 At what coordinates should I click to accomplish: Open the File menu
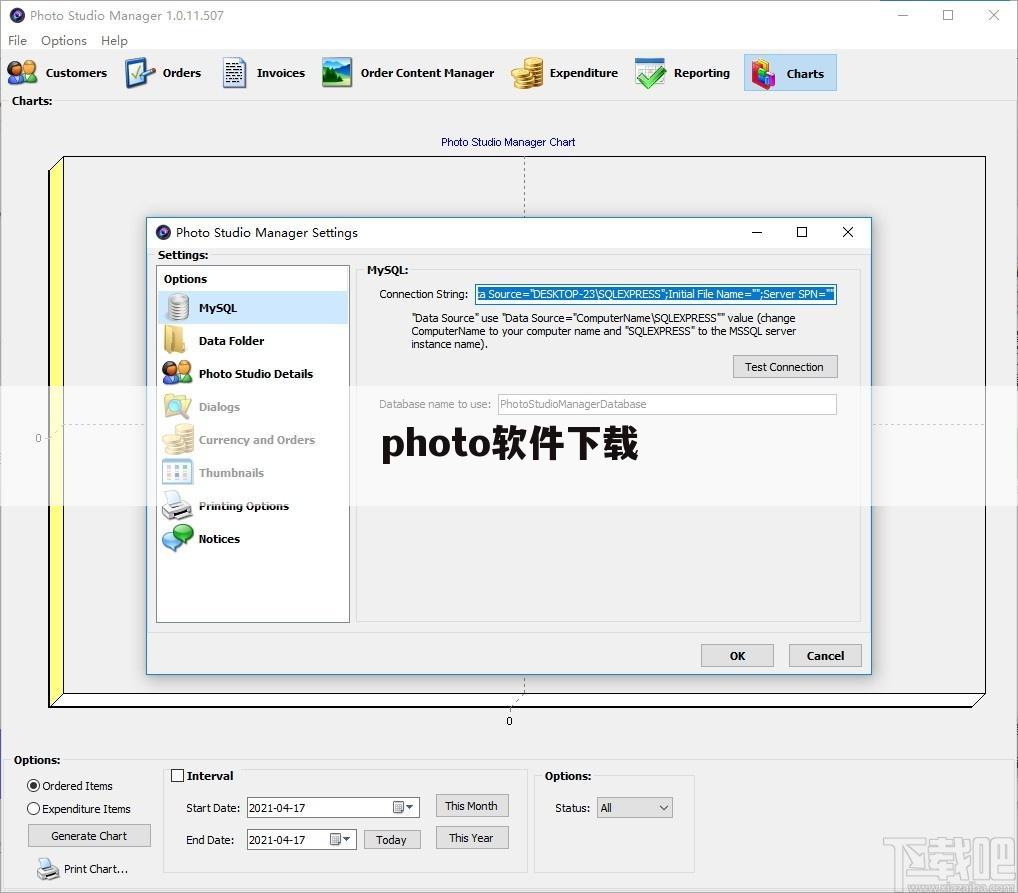tap(18, 40)
